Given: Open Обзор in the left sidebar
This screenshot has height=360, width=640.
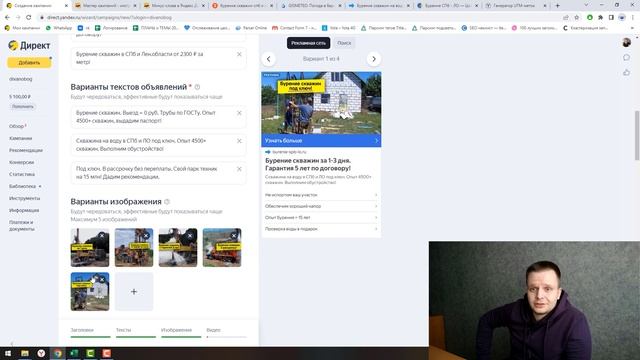Looking at the screenshot, I should click(17, 126).
